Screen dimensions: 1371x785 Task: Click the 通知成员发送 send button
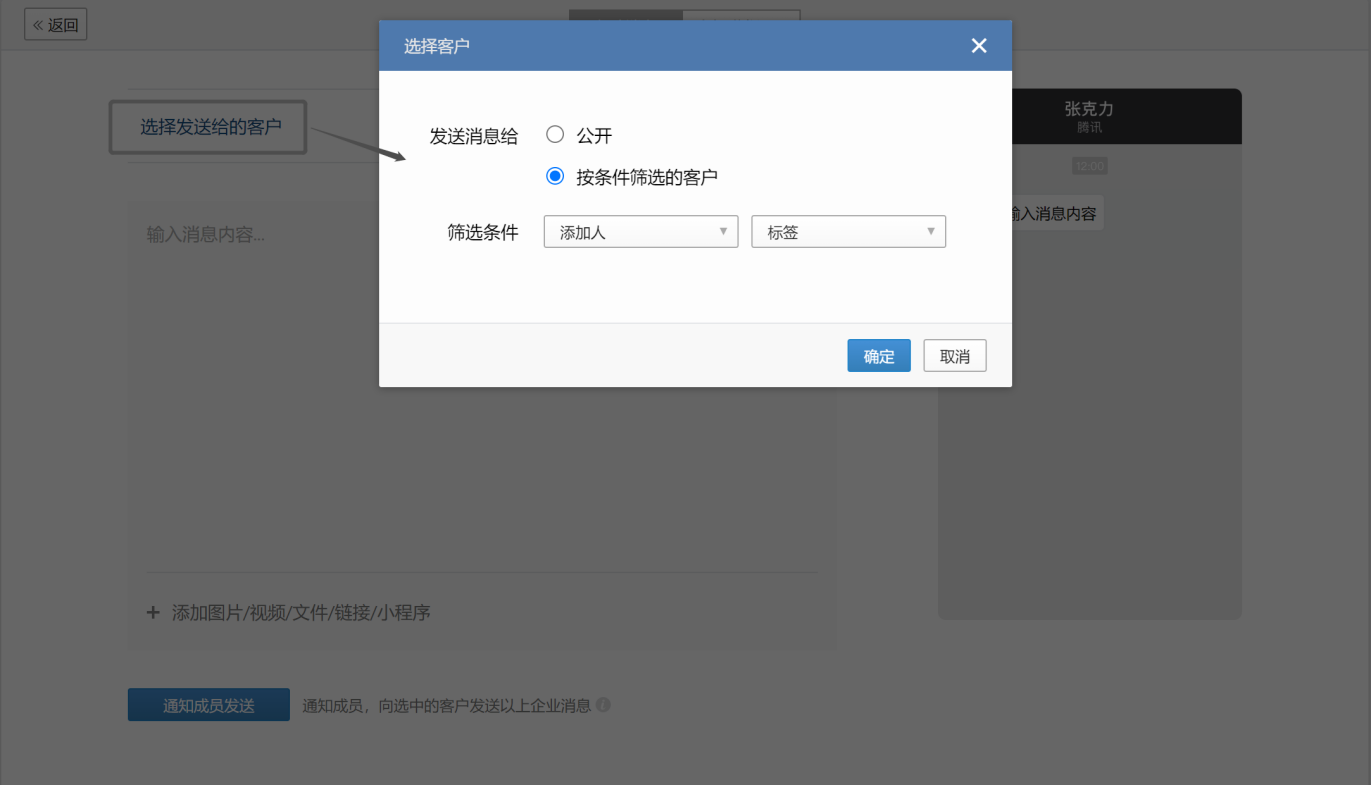coord(208,705)
